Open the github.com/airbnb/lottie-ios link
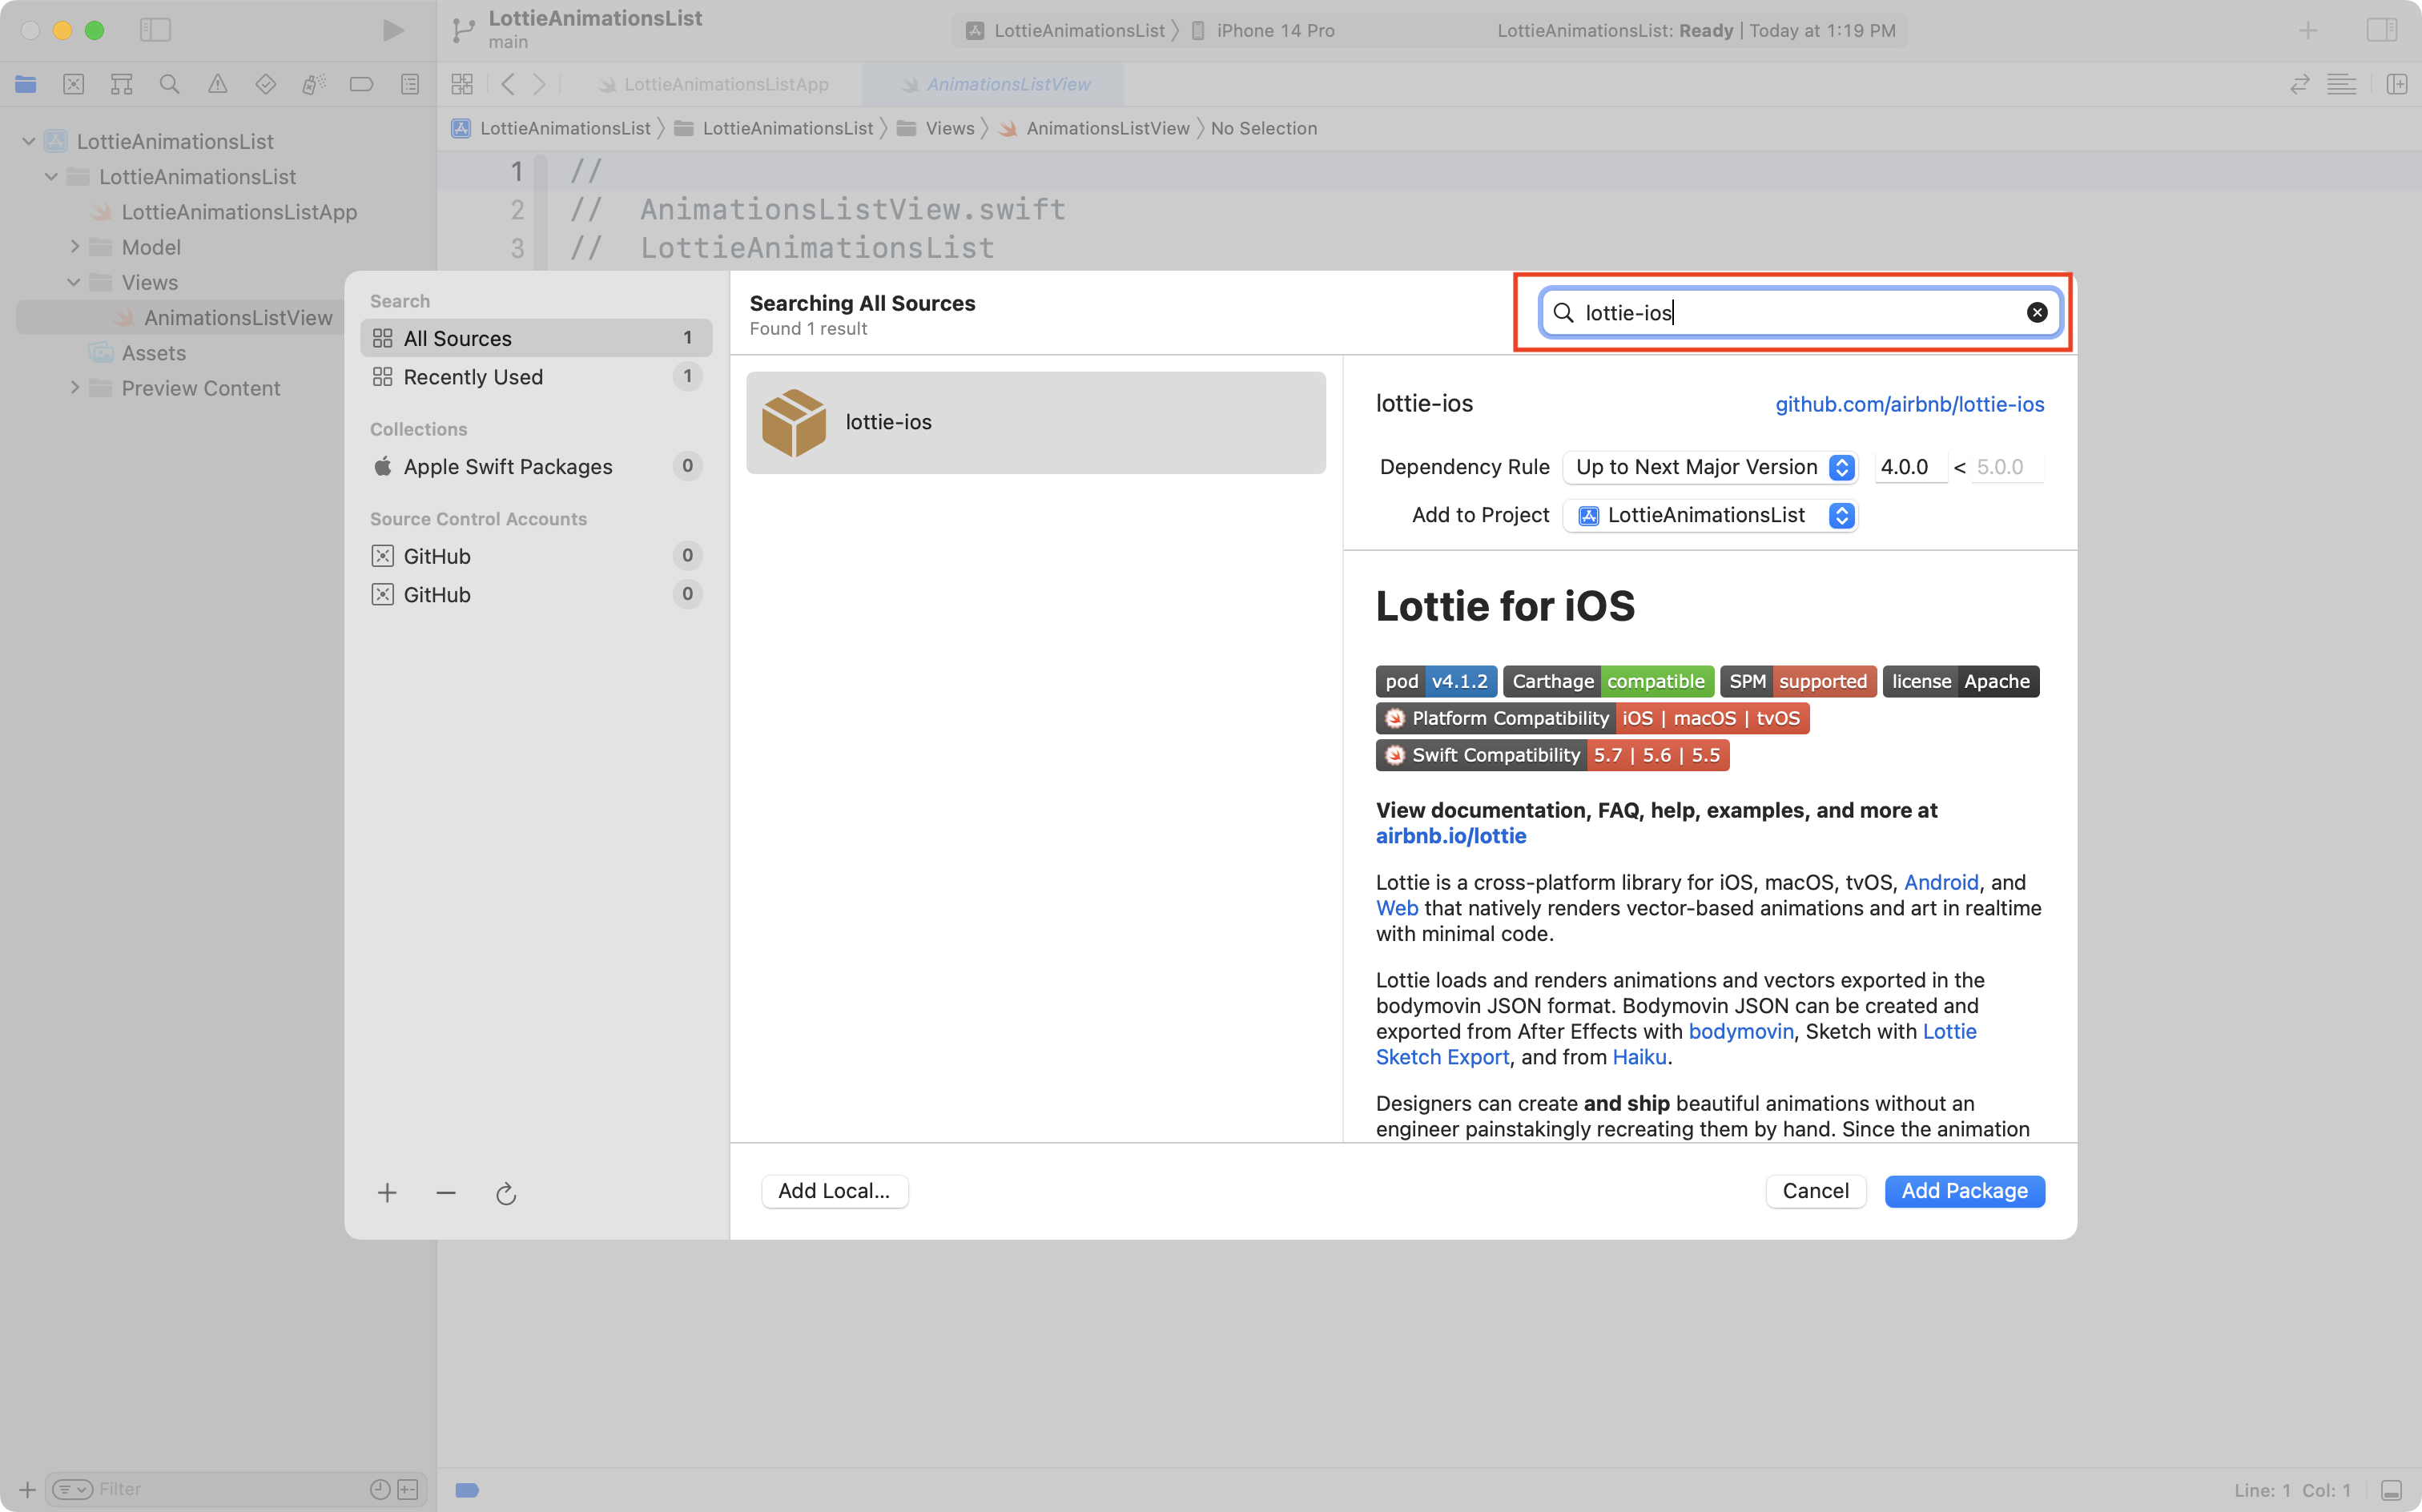This screenshot has height=1512, width=2422. coord(1909,404)
